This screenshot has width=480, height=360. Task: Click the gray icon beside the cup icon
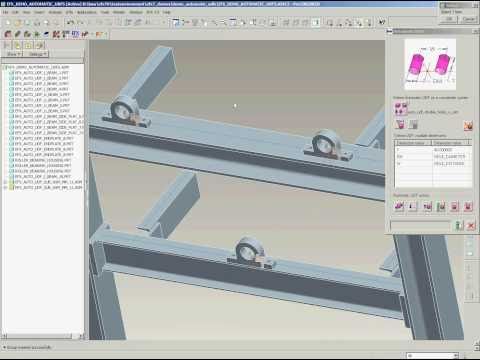(x=413, y=125)
